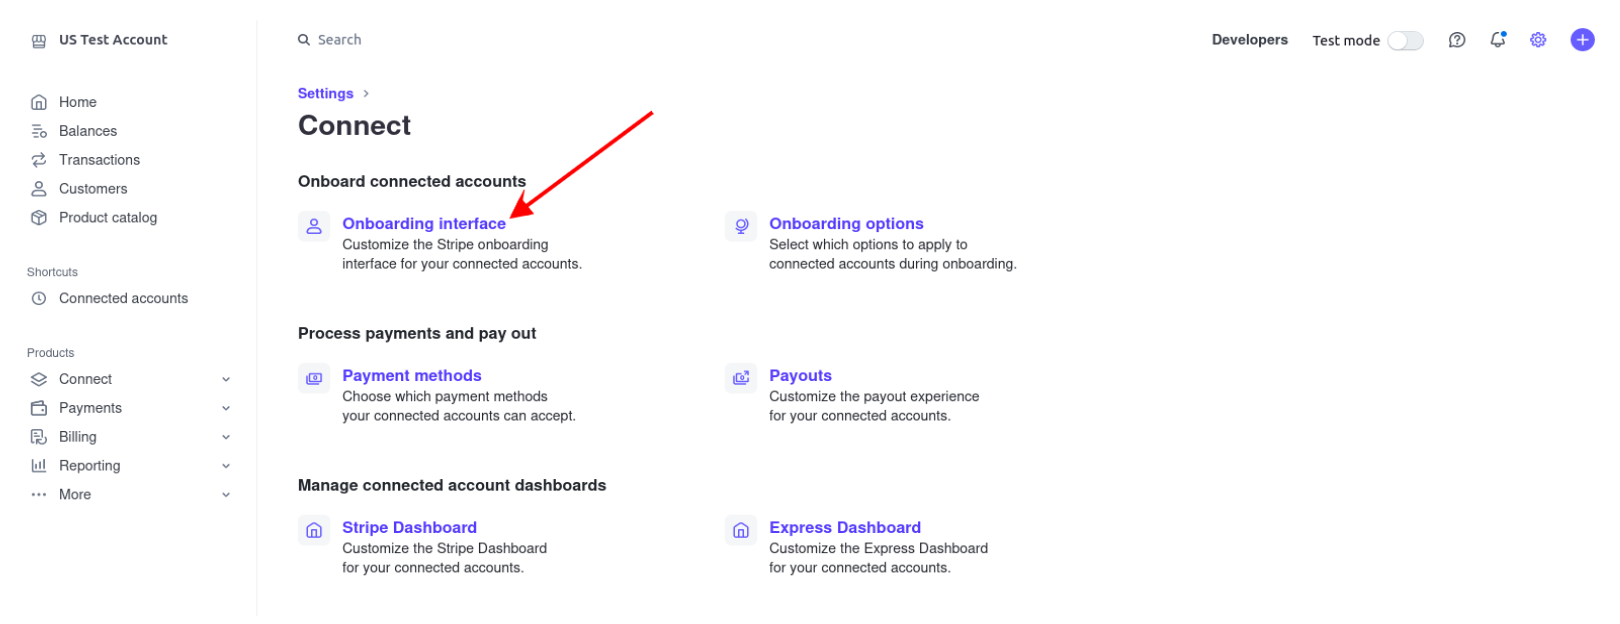The width and height of the screenshot is (1620, 624).
Task: Click the Express Dashboard home icon
Action: (x=741, y=530)
